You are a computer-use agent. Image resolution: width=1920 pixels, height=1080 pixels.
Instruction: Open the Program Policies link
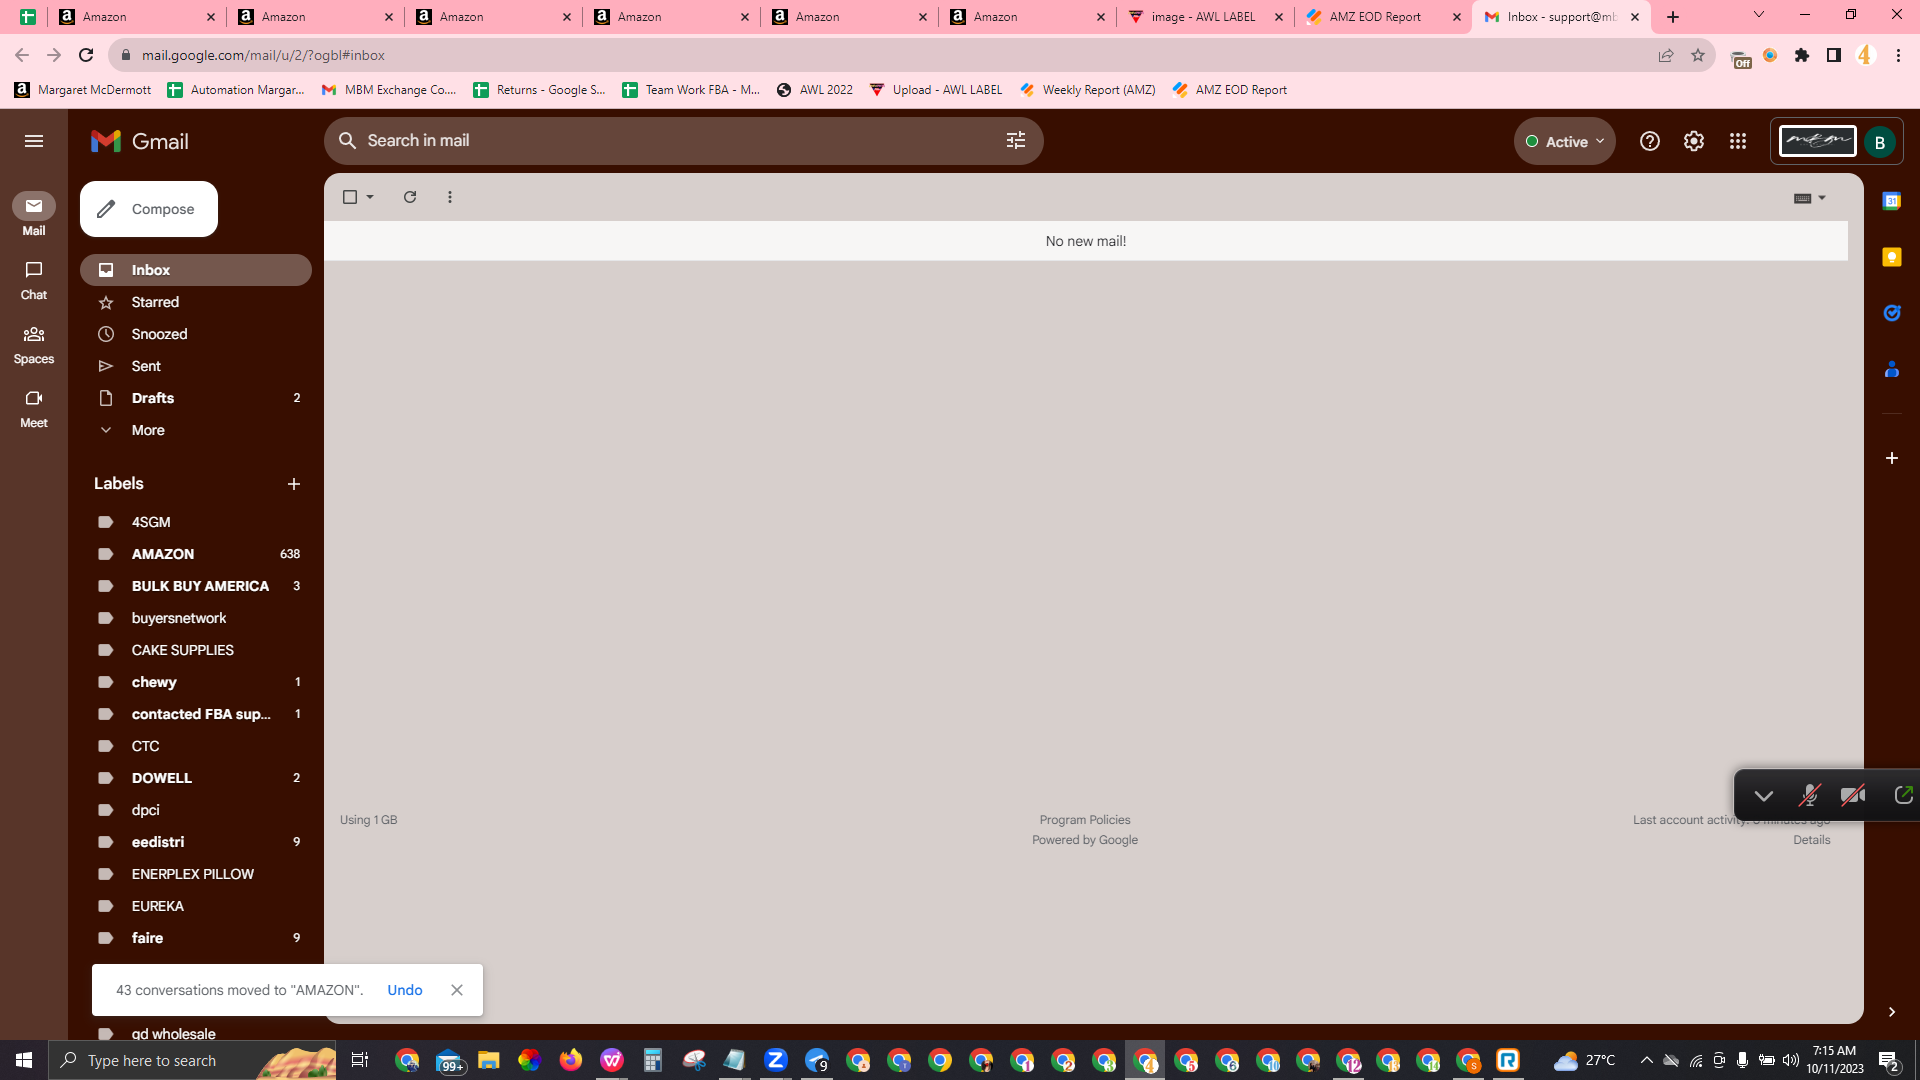[x=1085, y=820]
